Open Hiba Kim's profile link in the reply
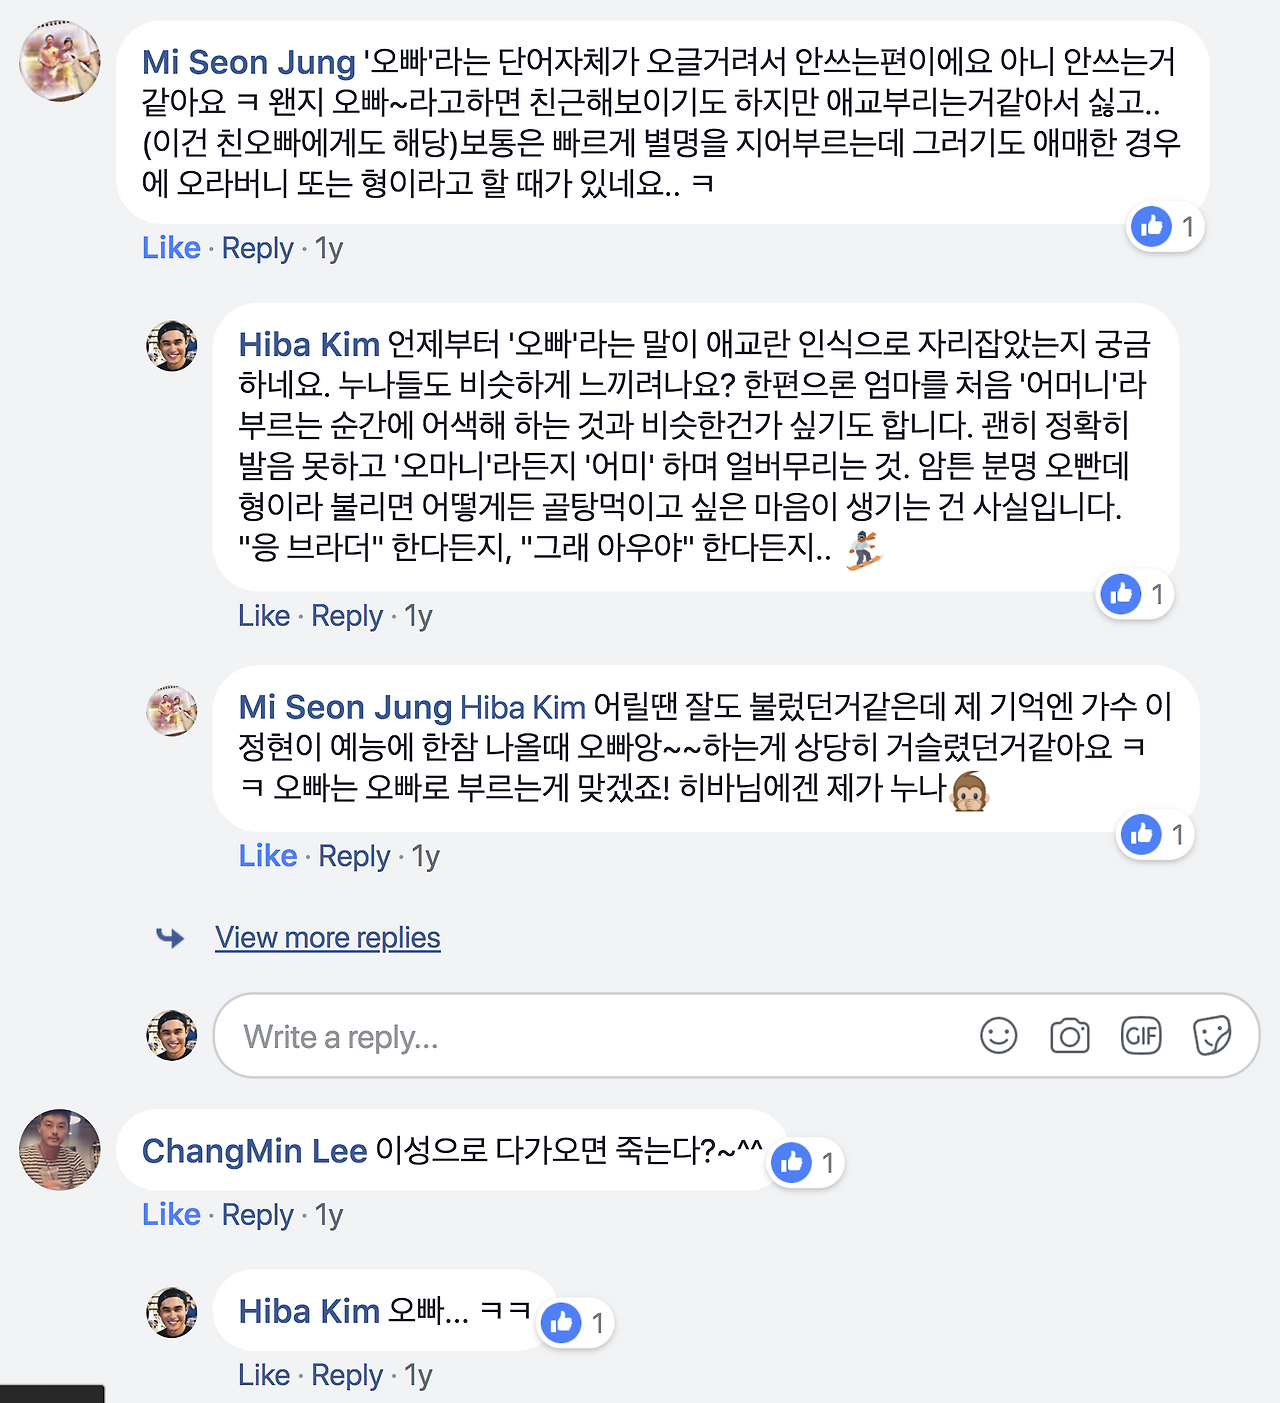This screenshot has width=1280, height=1403. click(x=522, y=707)
